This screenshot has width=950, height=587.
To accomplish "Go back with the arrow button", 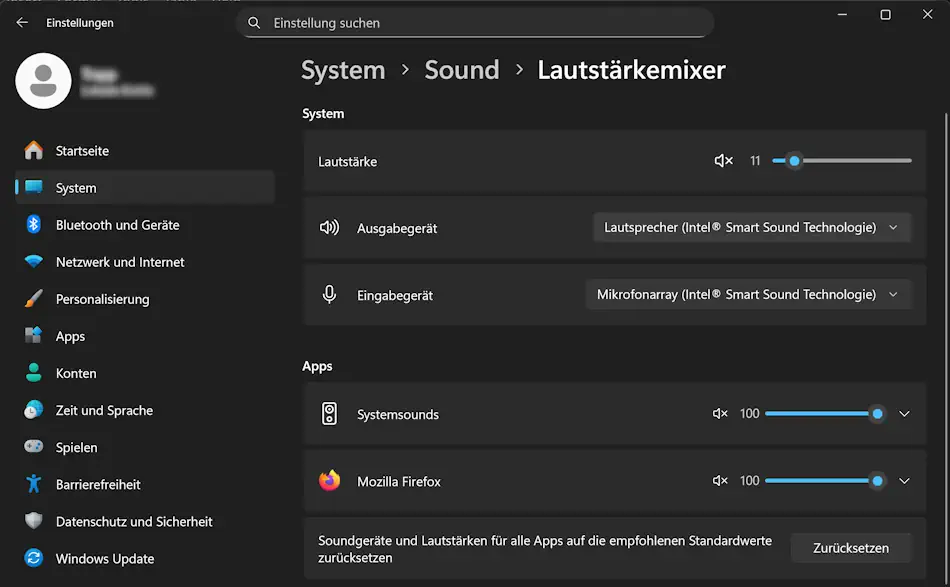I will coord(20,22).
